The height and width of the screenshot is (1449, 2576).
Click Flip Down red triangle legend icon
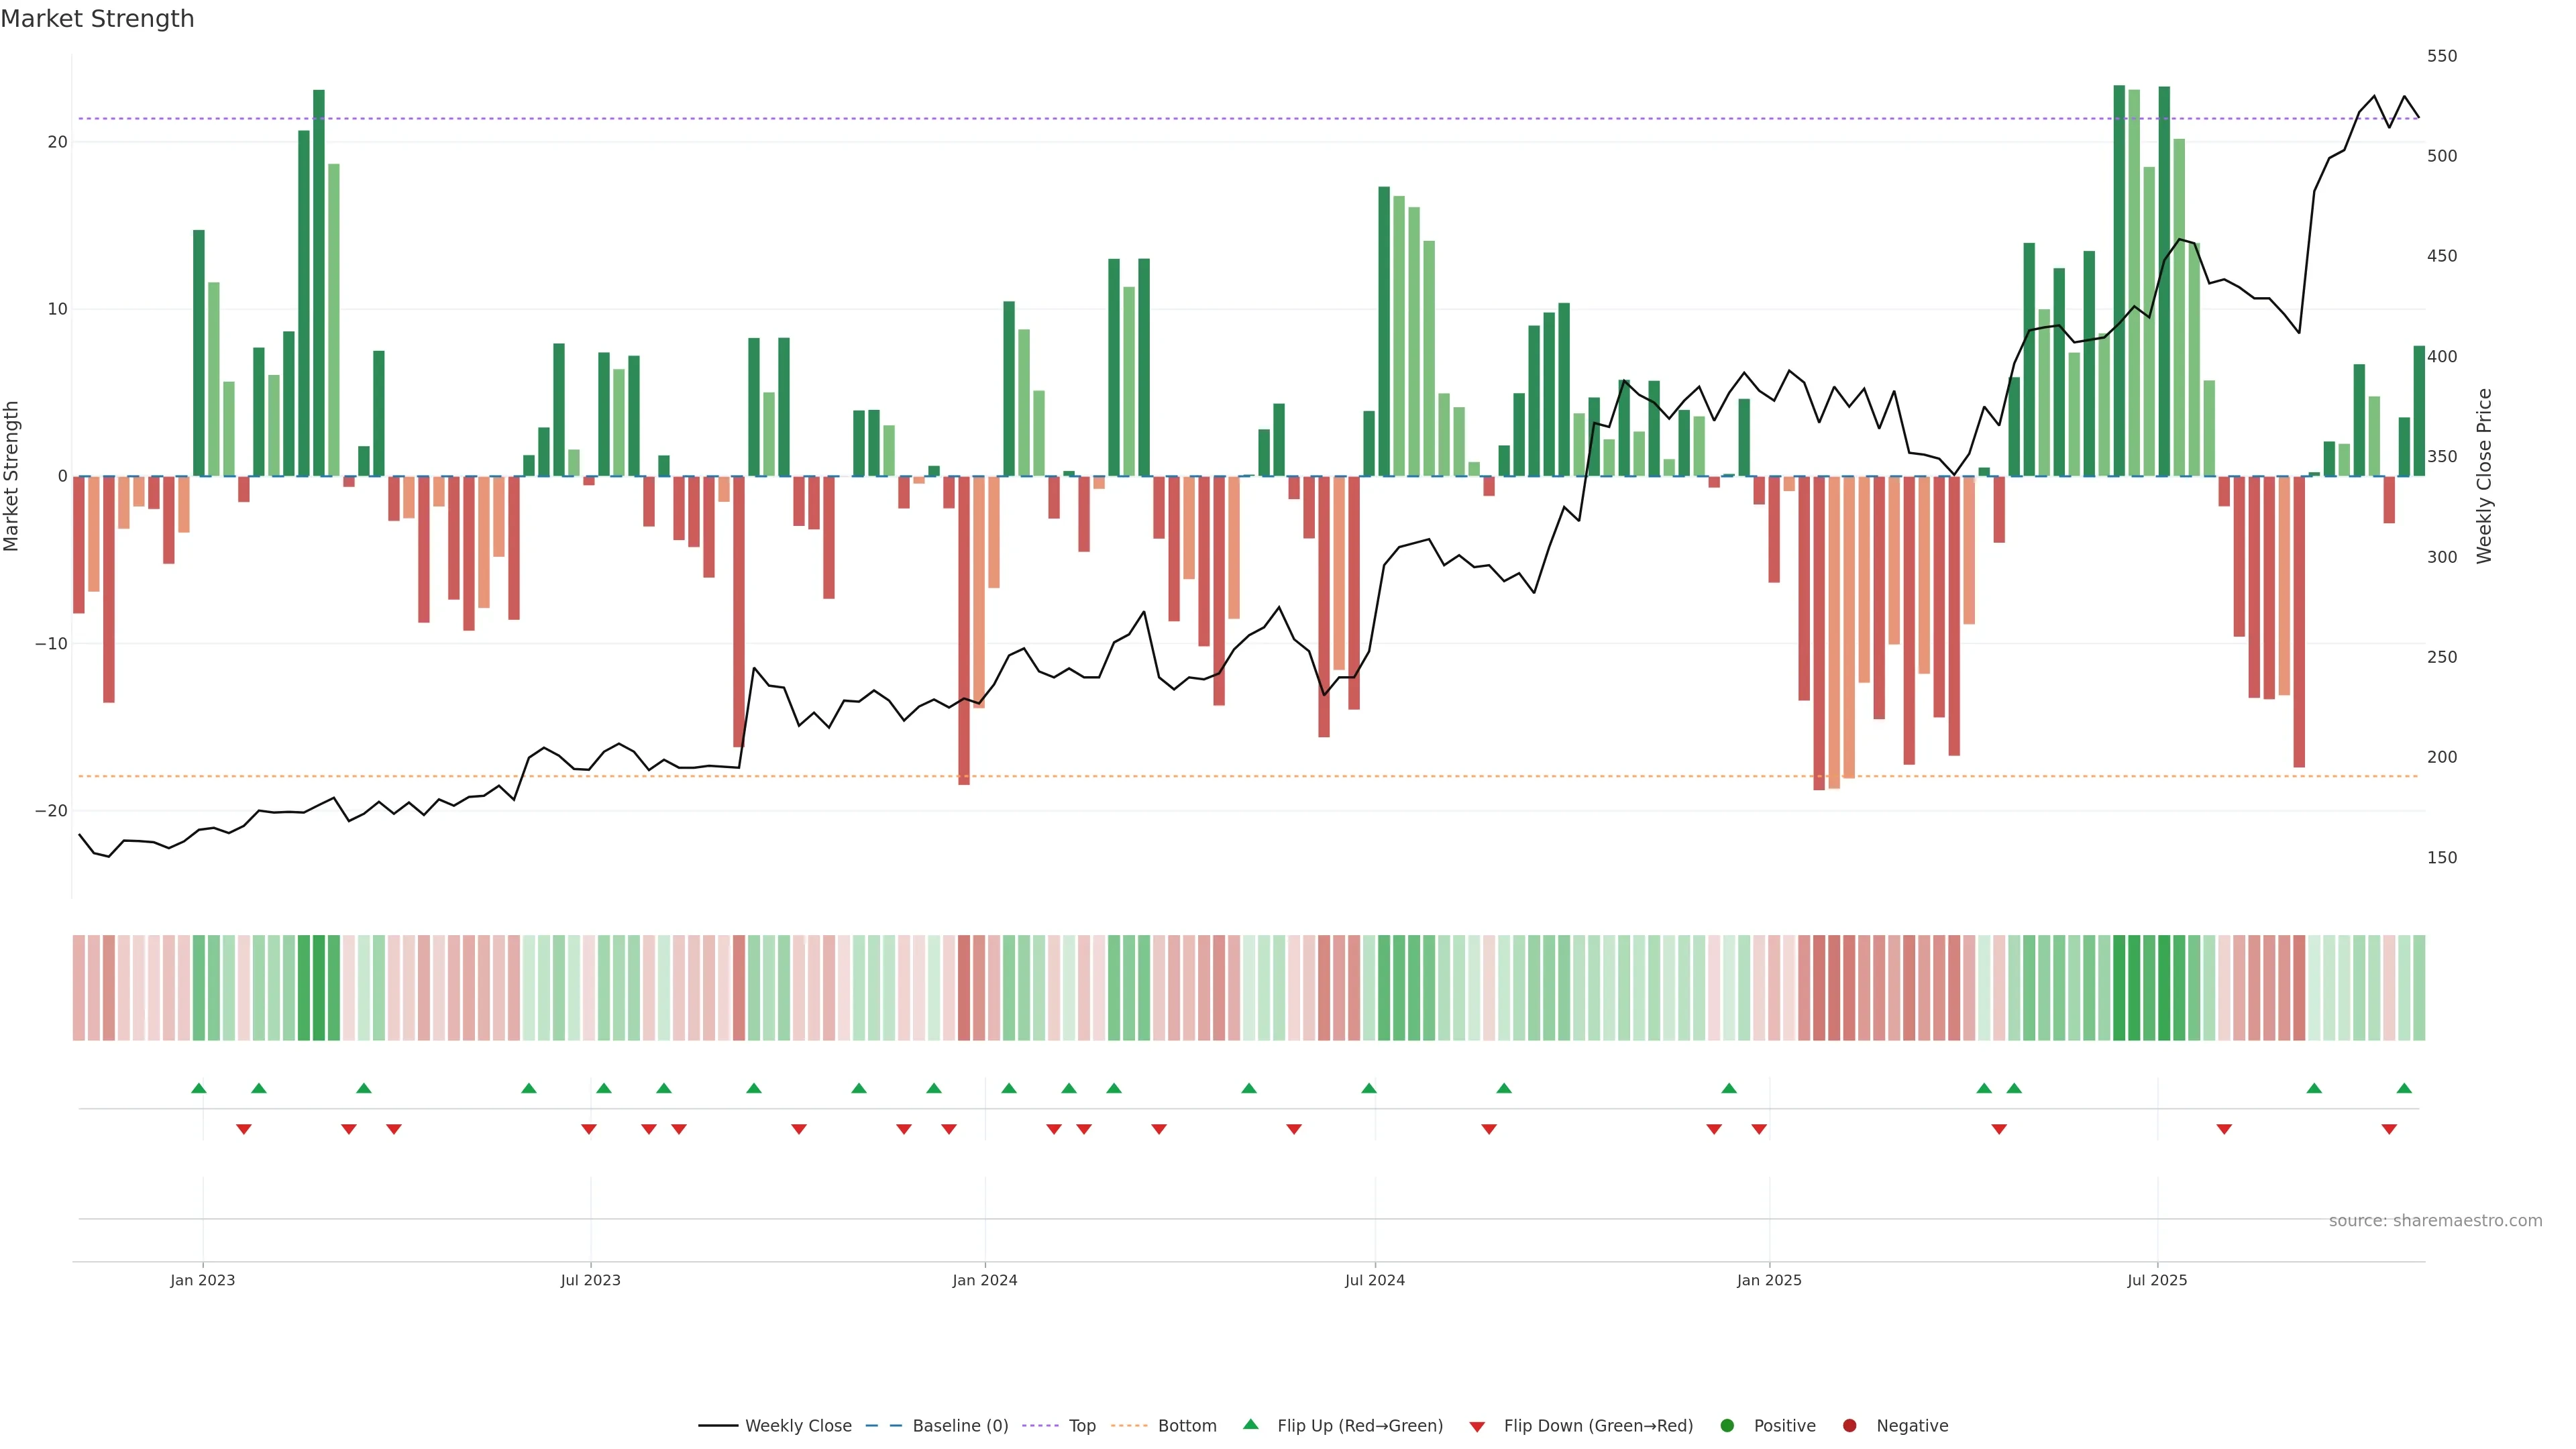coord(1477,1426)
